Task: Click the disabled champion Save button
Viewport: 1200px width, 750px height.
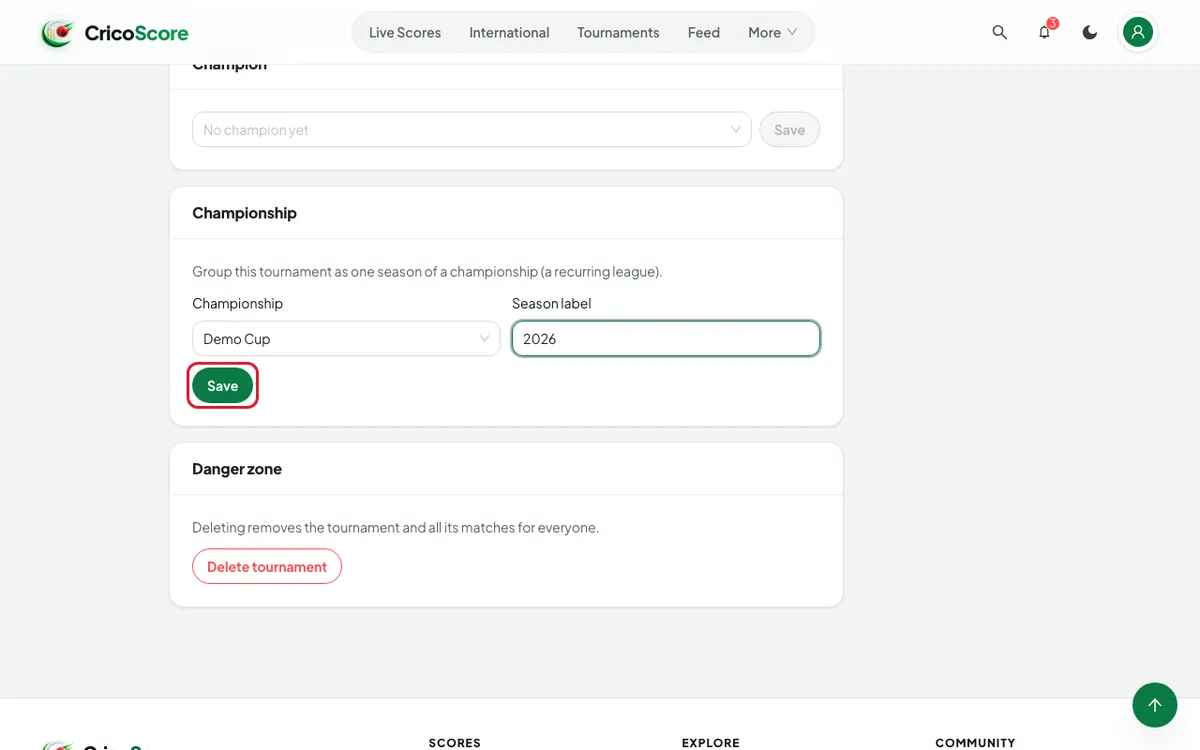Action: [x=789, y=130]
